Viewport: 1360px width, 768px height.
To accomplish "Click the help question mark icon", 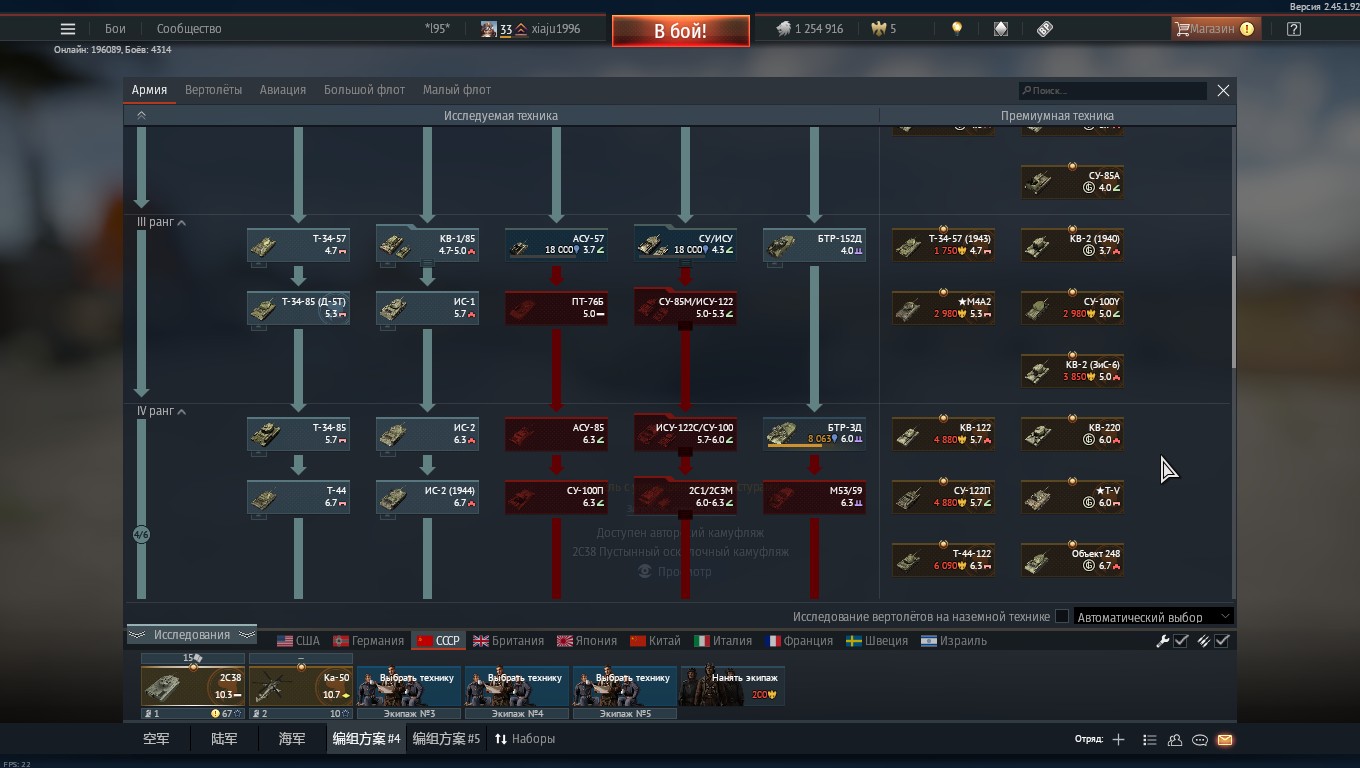I will point(1294,29).
